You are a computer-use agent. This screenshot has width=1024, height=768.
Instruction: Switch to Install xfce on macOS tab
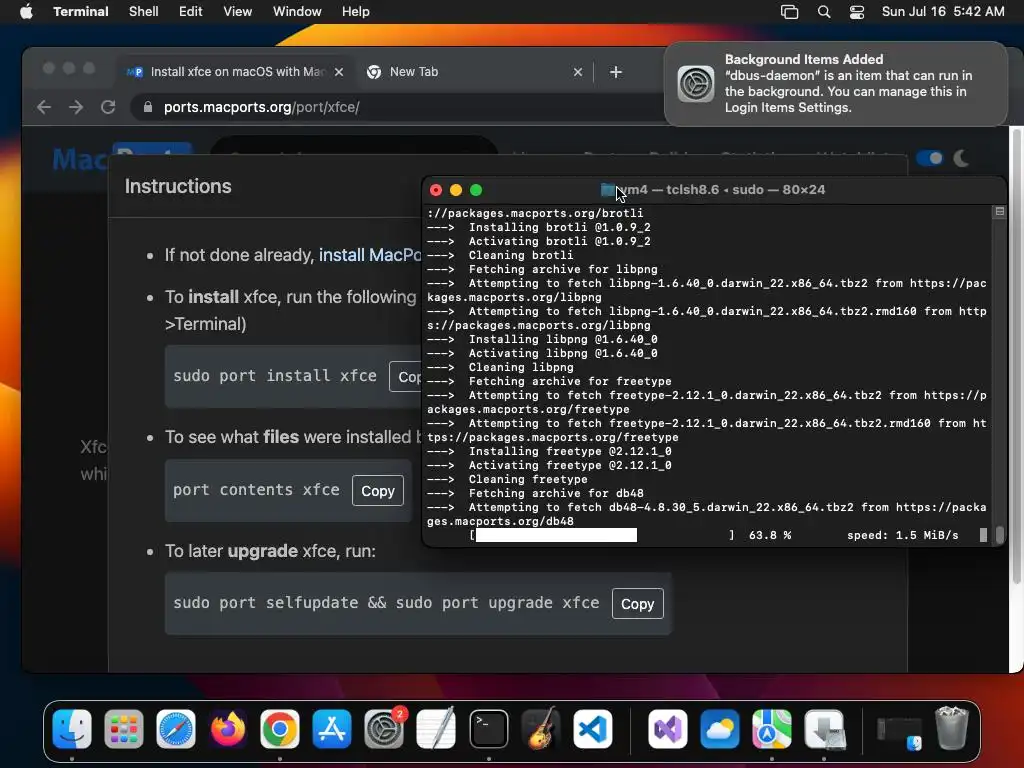tap(235, 72)
